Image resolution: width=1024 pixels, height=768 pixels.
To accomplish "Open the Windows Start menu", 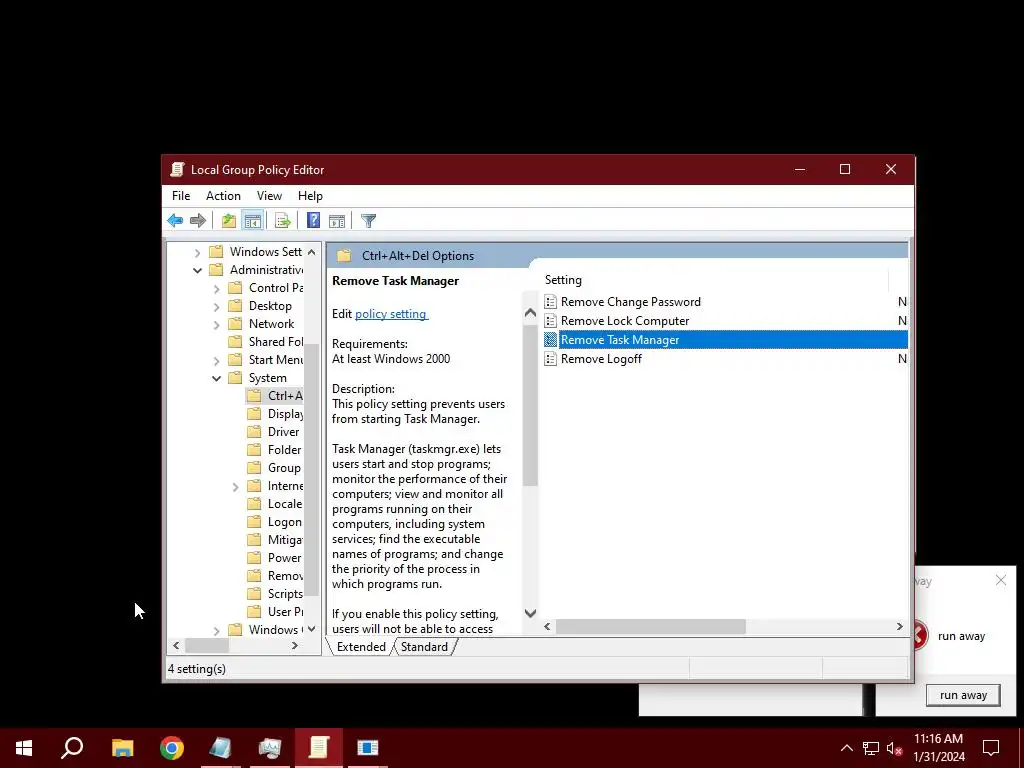I will pyautogui.click(x=24, y=748).
